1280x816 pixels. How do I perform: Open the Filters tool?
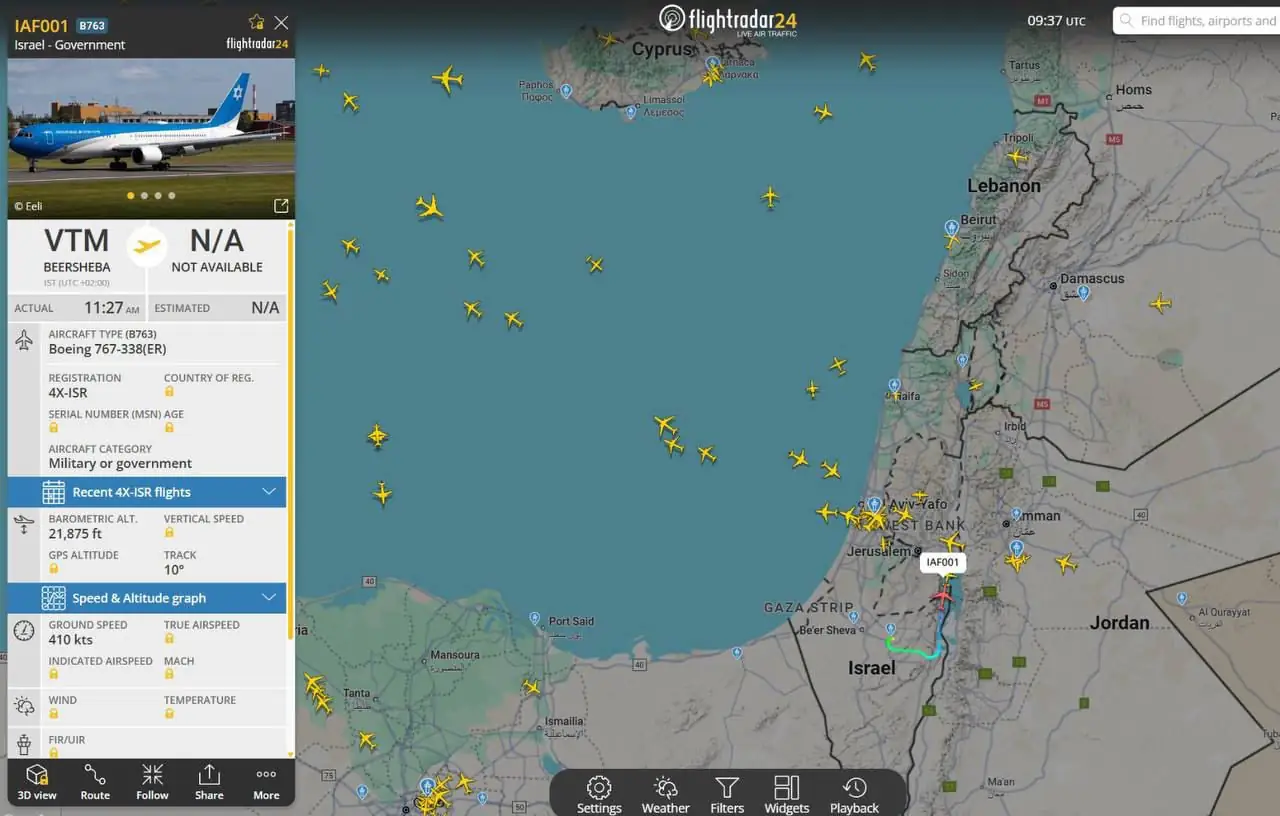727,794
